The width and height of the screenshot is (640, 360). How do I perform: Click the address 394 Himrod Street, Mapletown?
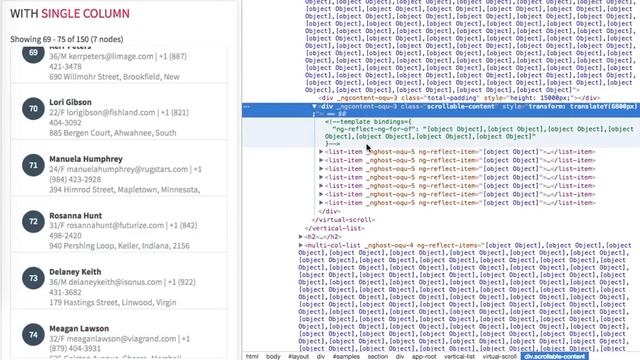[x=124, y=189]
